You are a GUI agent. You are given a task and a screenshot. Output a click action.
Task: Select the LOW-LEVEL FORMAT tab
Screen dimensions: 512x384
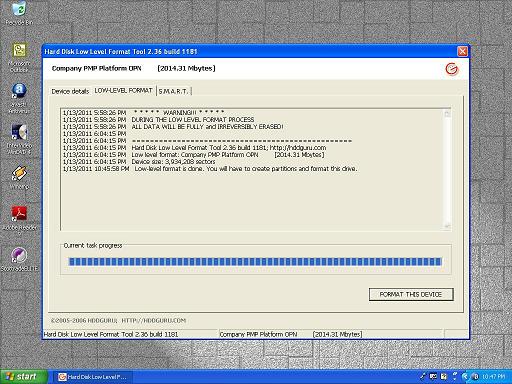pyautogui.click(x=123, y=91)
